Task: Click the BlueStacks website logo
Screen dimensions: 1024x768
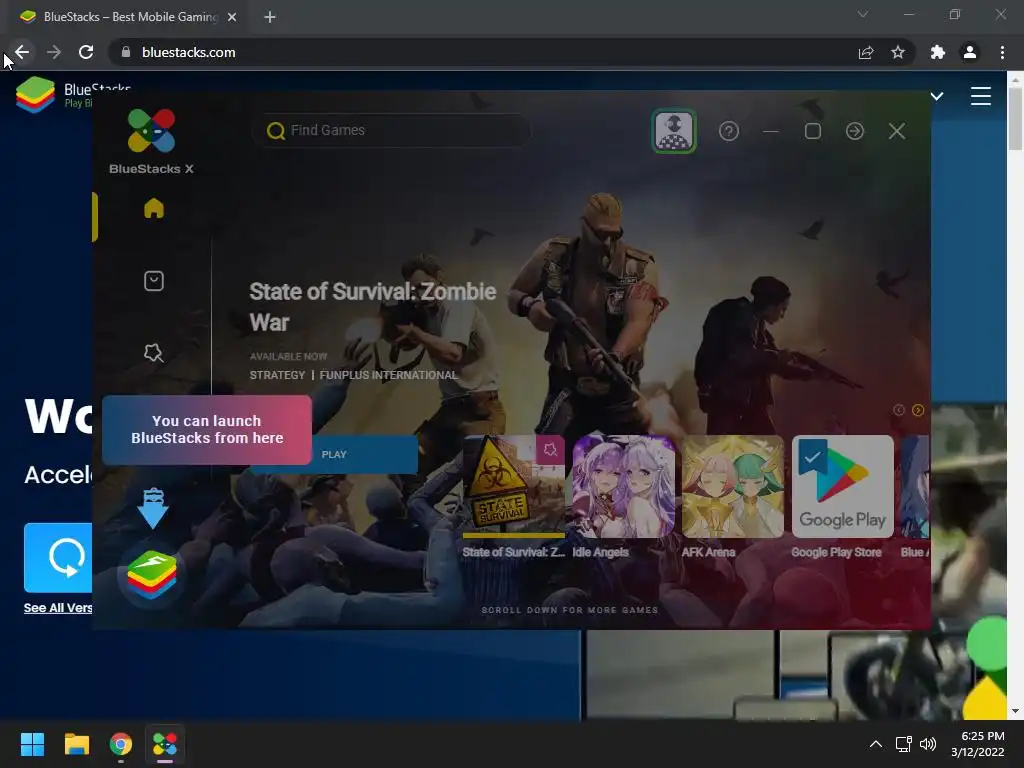Action: (35, 95)
